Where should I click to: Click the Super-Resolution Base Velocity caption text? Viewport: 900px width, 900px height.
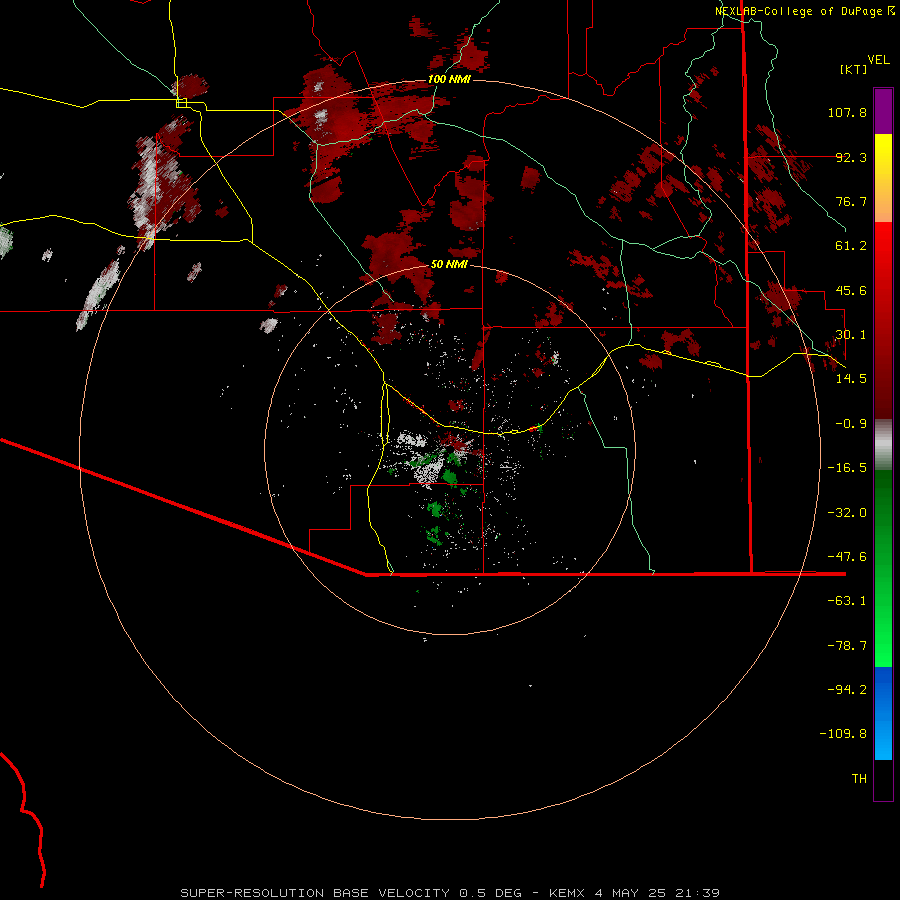449,893
